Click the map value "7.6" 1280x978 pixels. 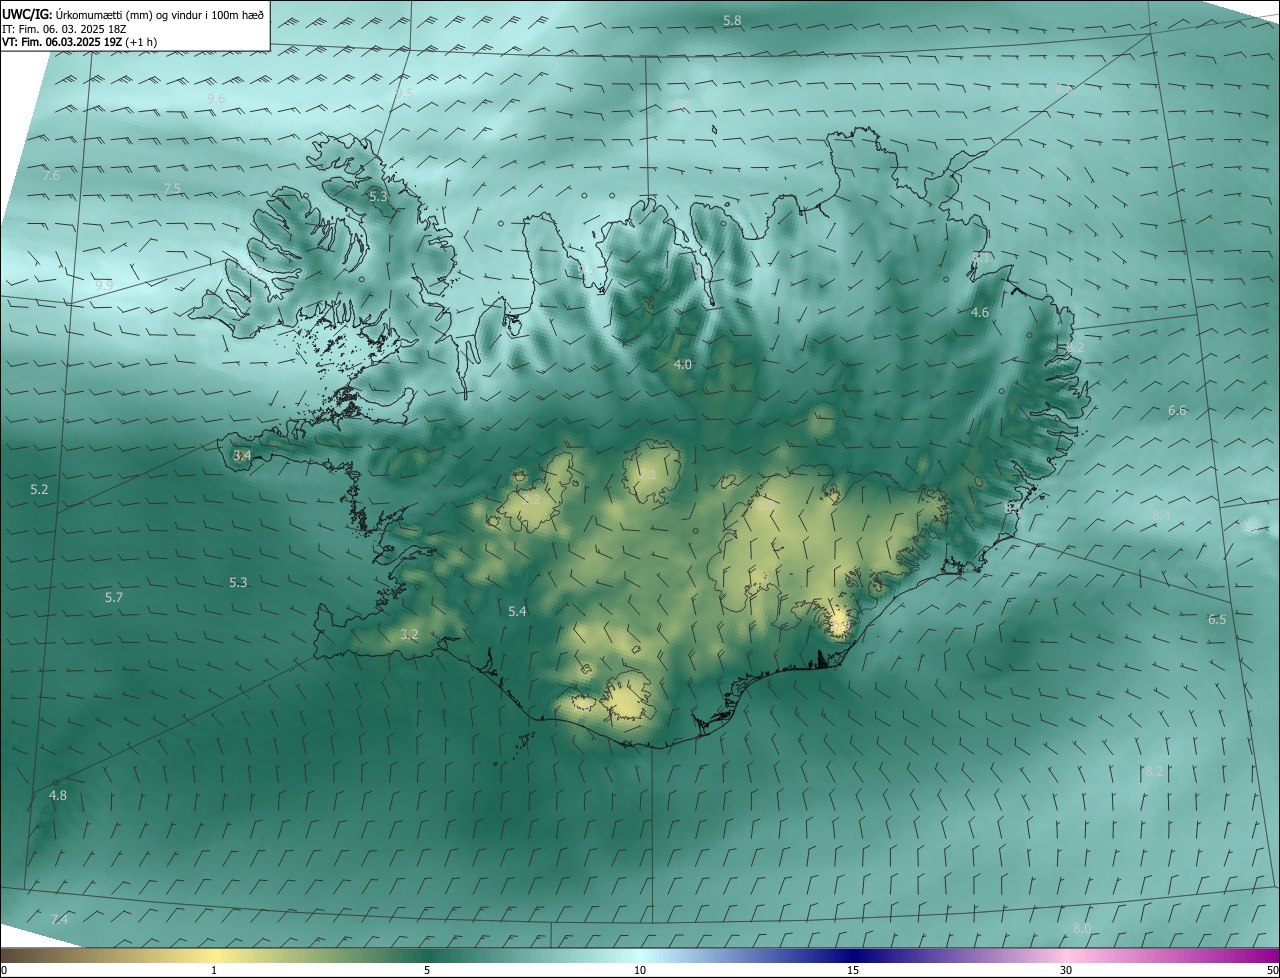[x=51, y=176]
